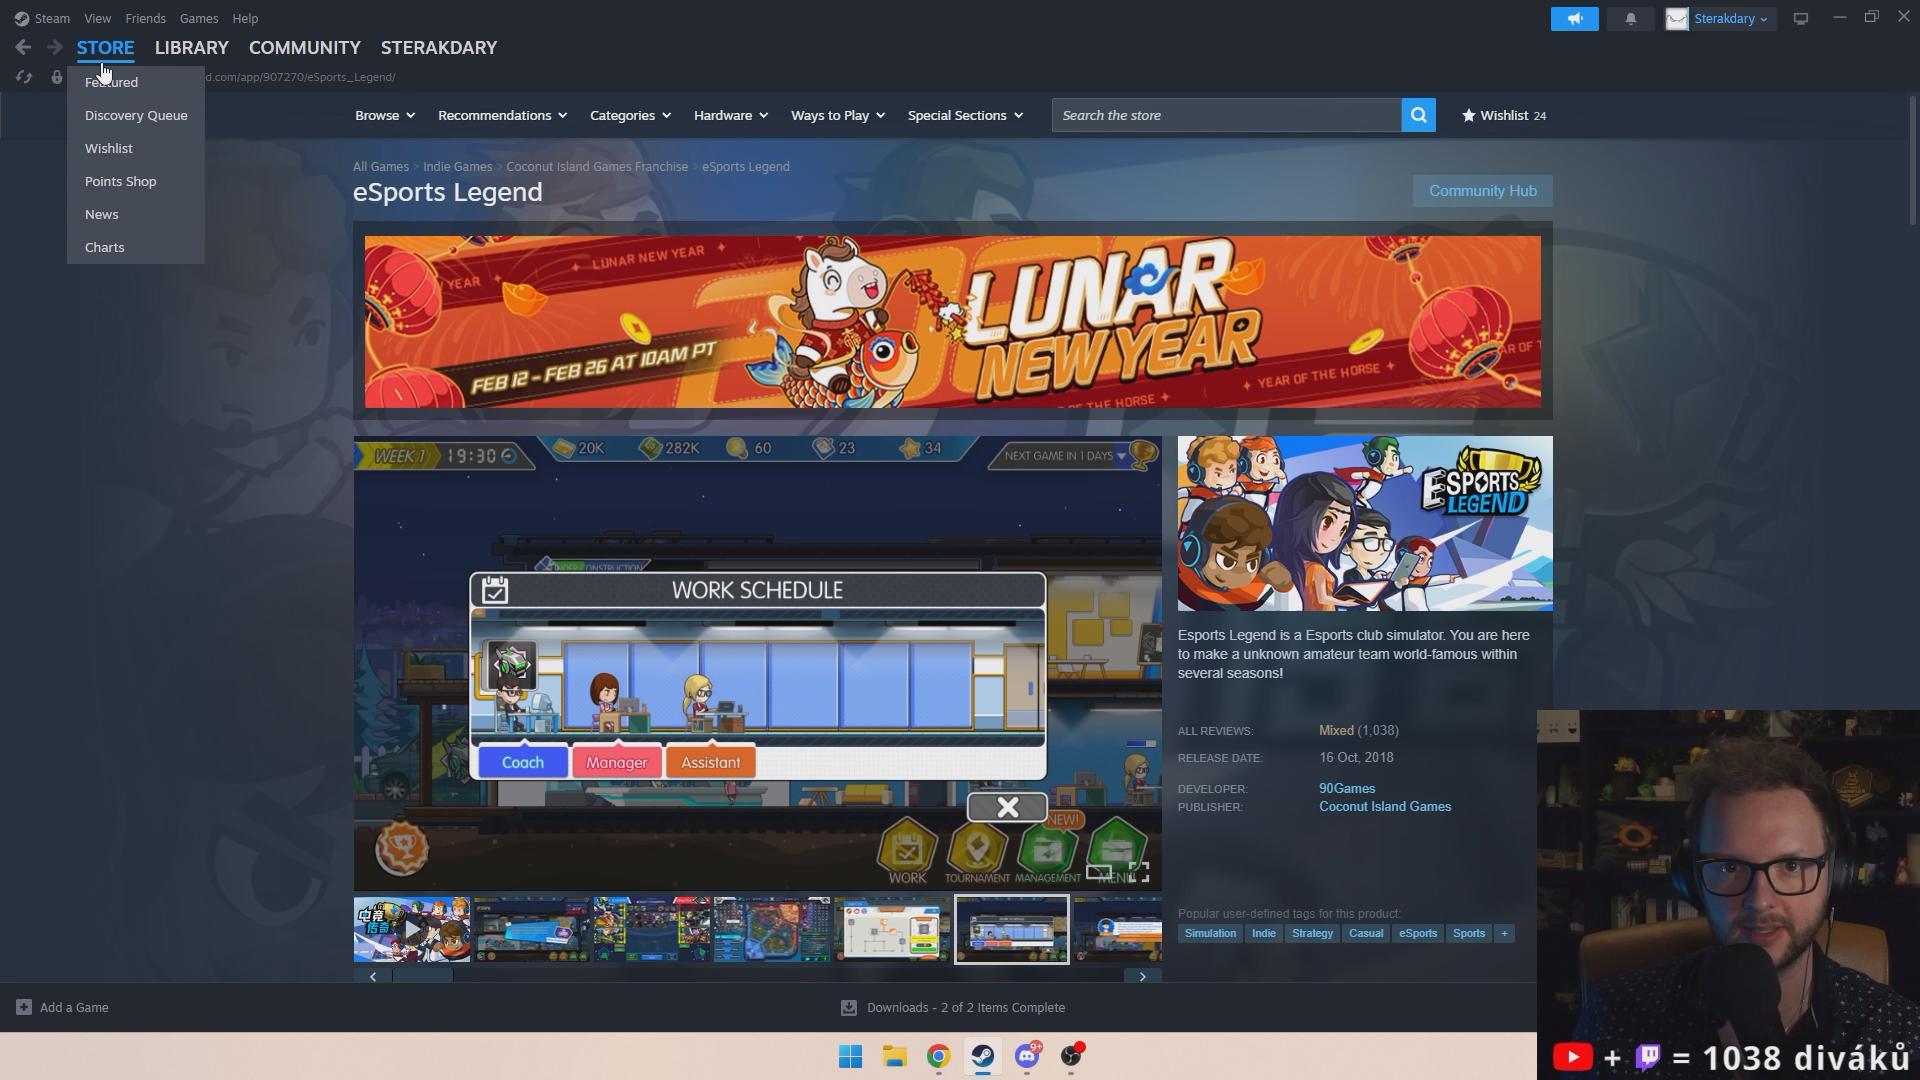This screenshot has width=1920, height=1080.
Task: Click the page reload icon
Action: tap(24, 77)
